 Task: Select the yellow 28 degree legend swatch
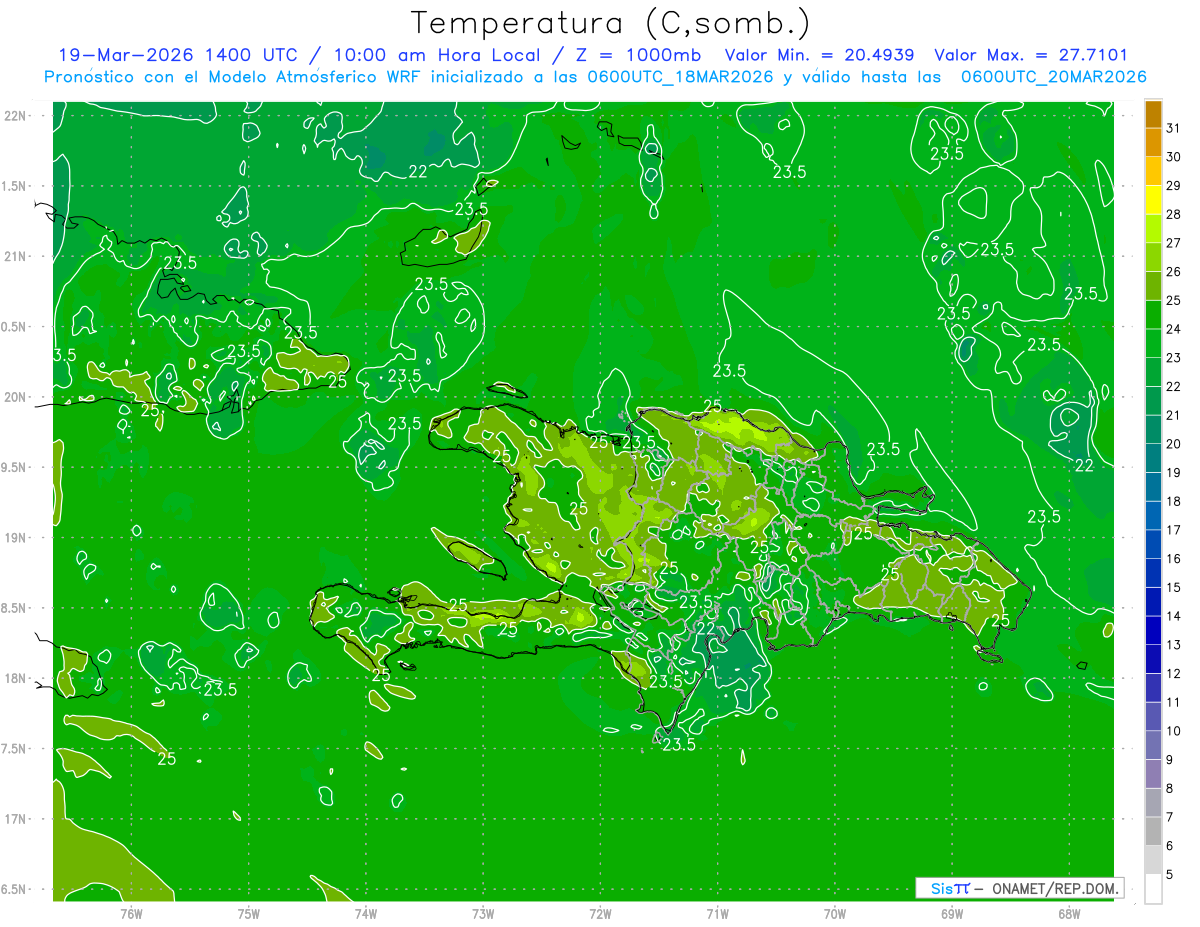click(x=1153, y=200)
